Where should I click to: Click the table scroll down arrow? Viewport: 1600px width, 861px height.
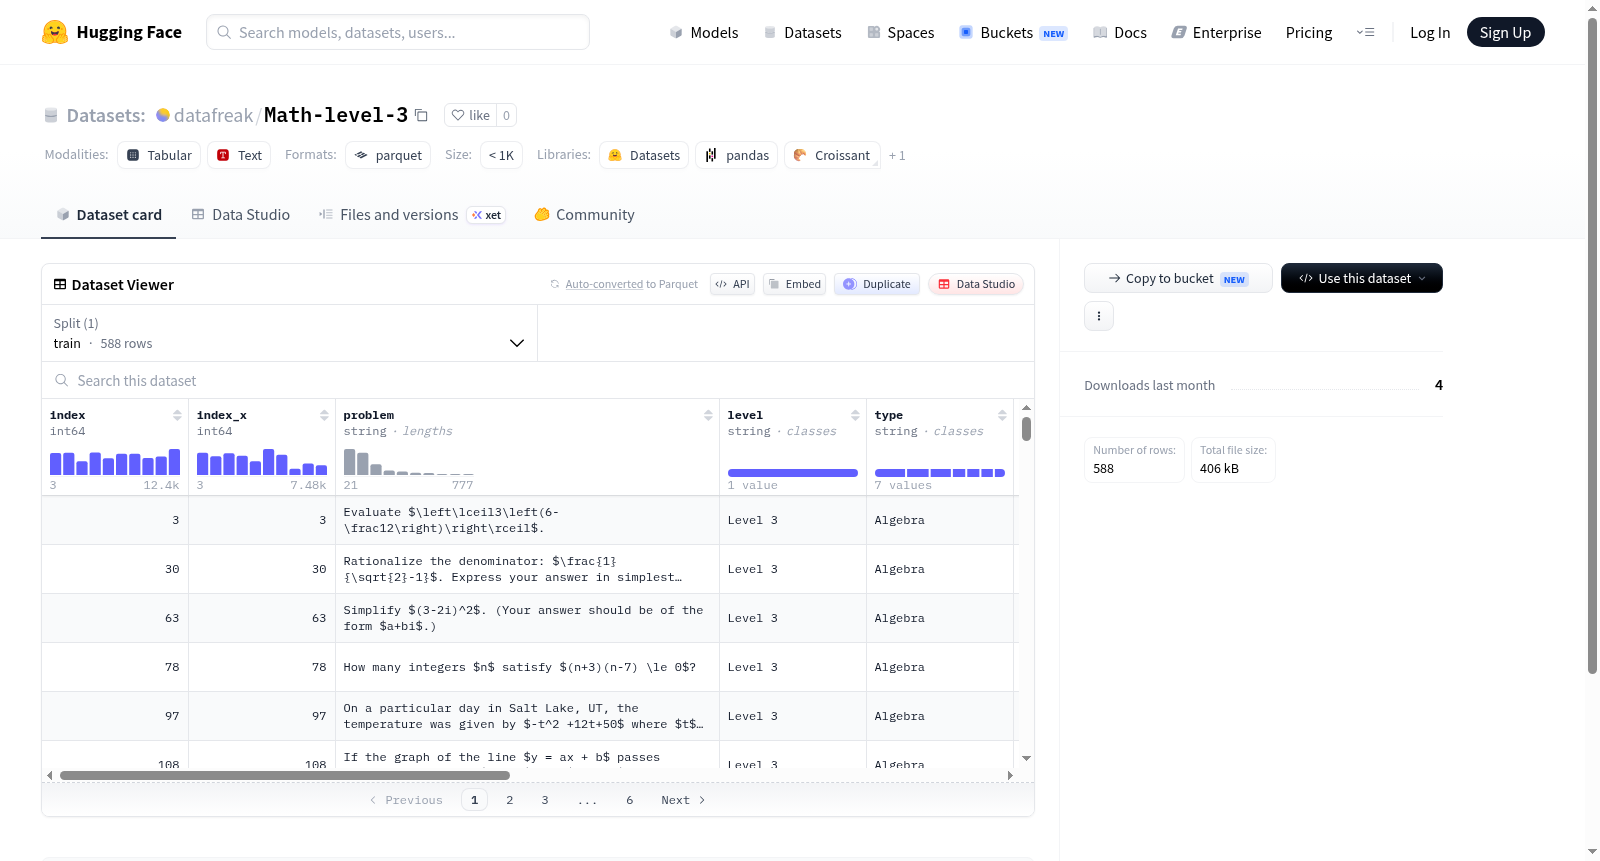pyautogui.click(x=1026, y=758)
